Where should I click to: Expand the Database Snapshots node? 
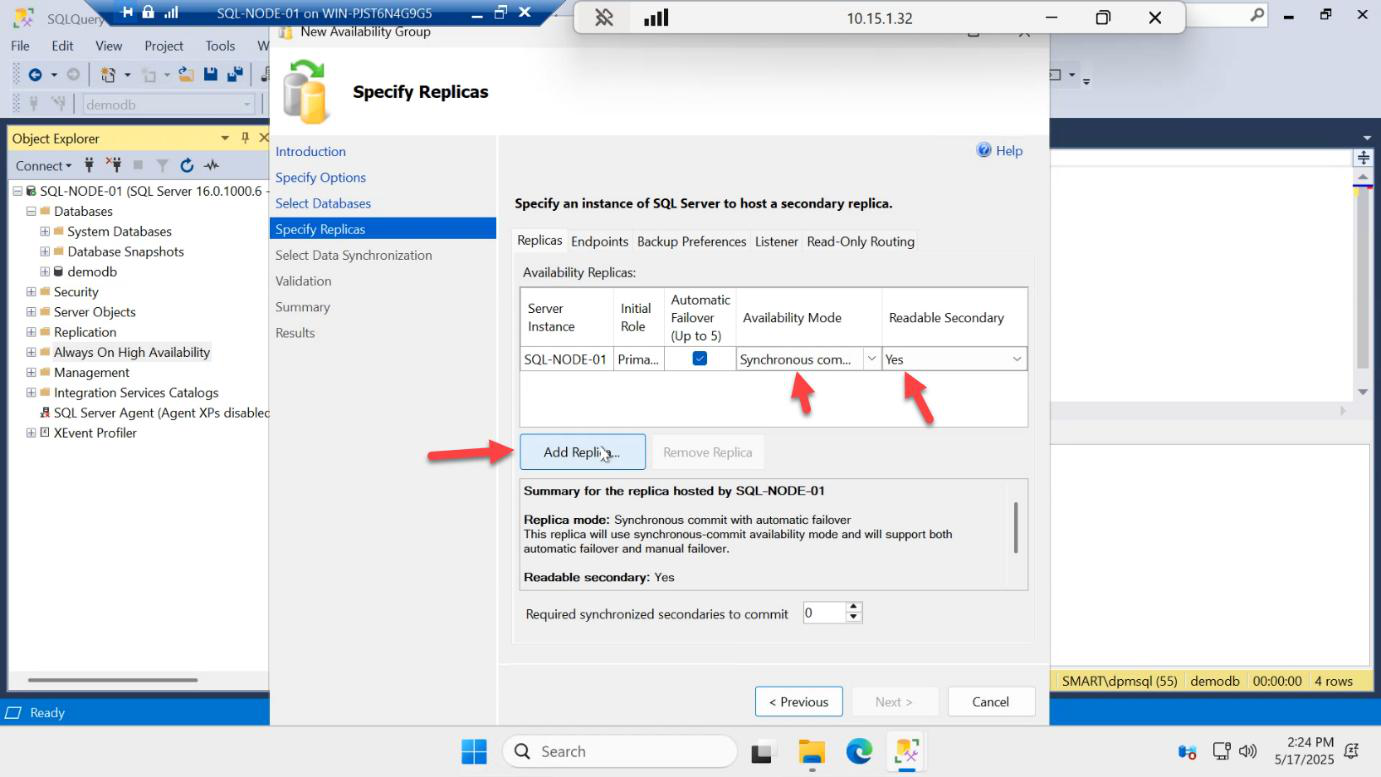click(x=45, y=251)
